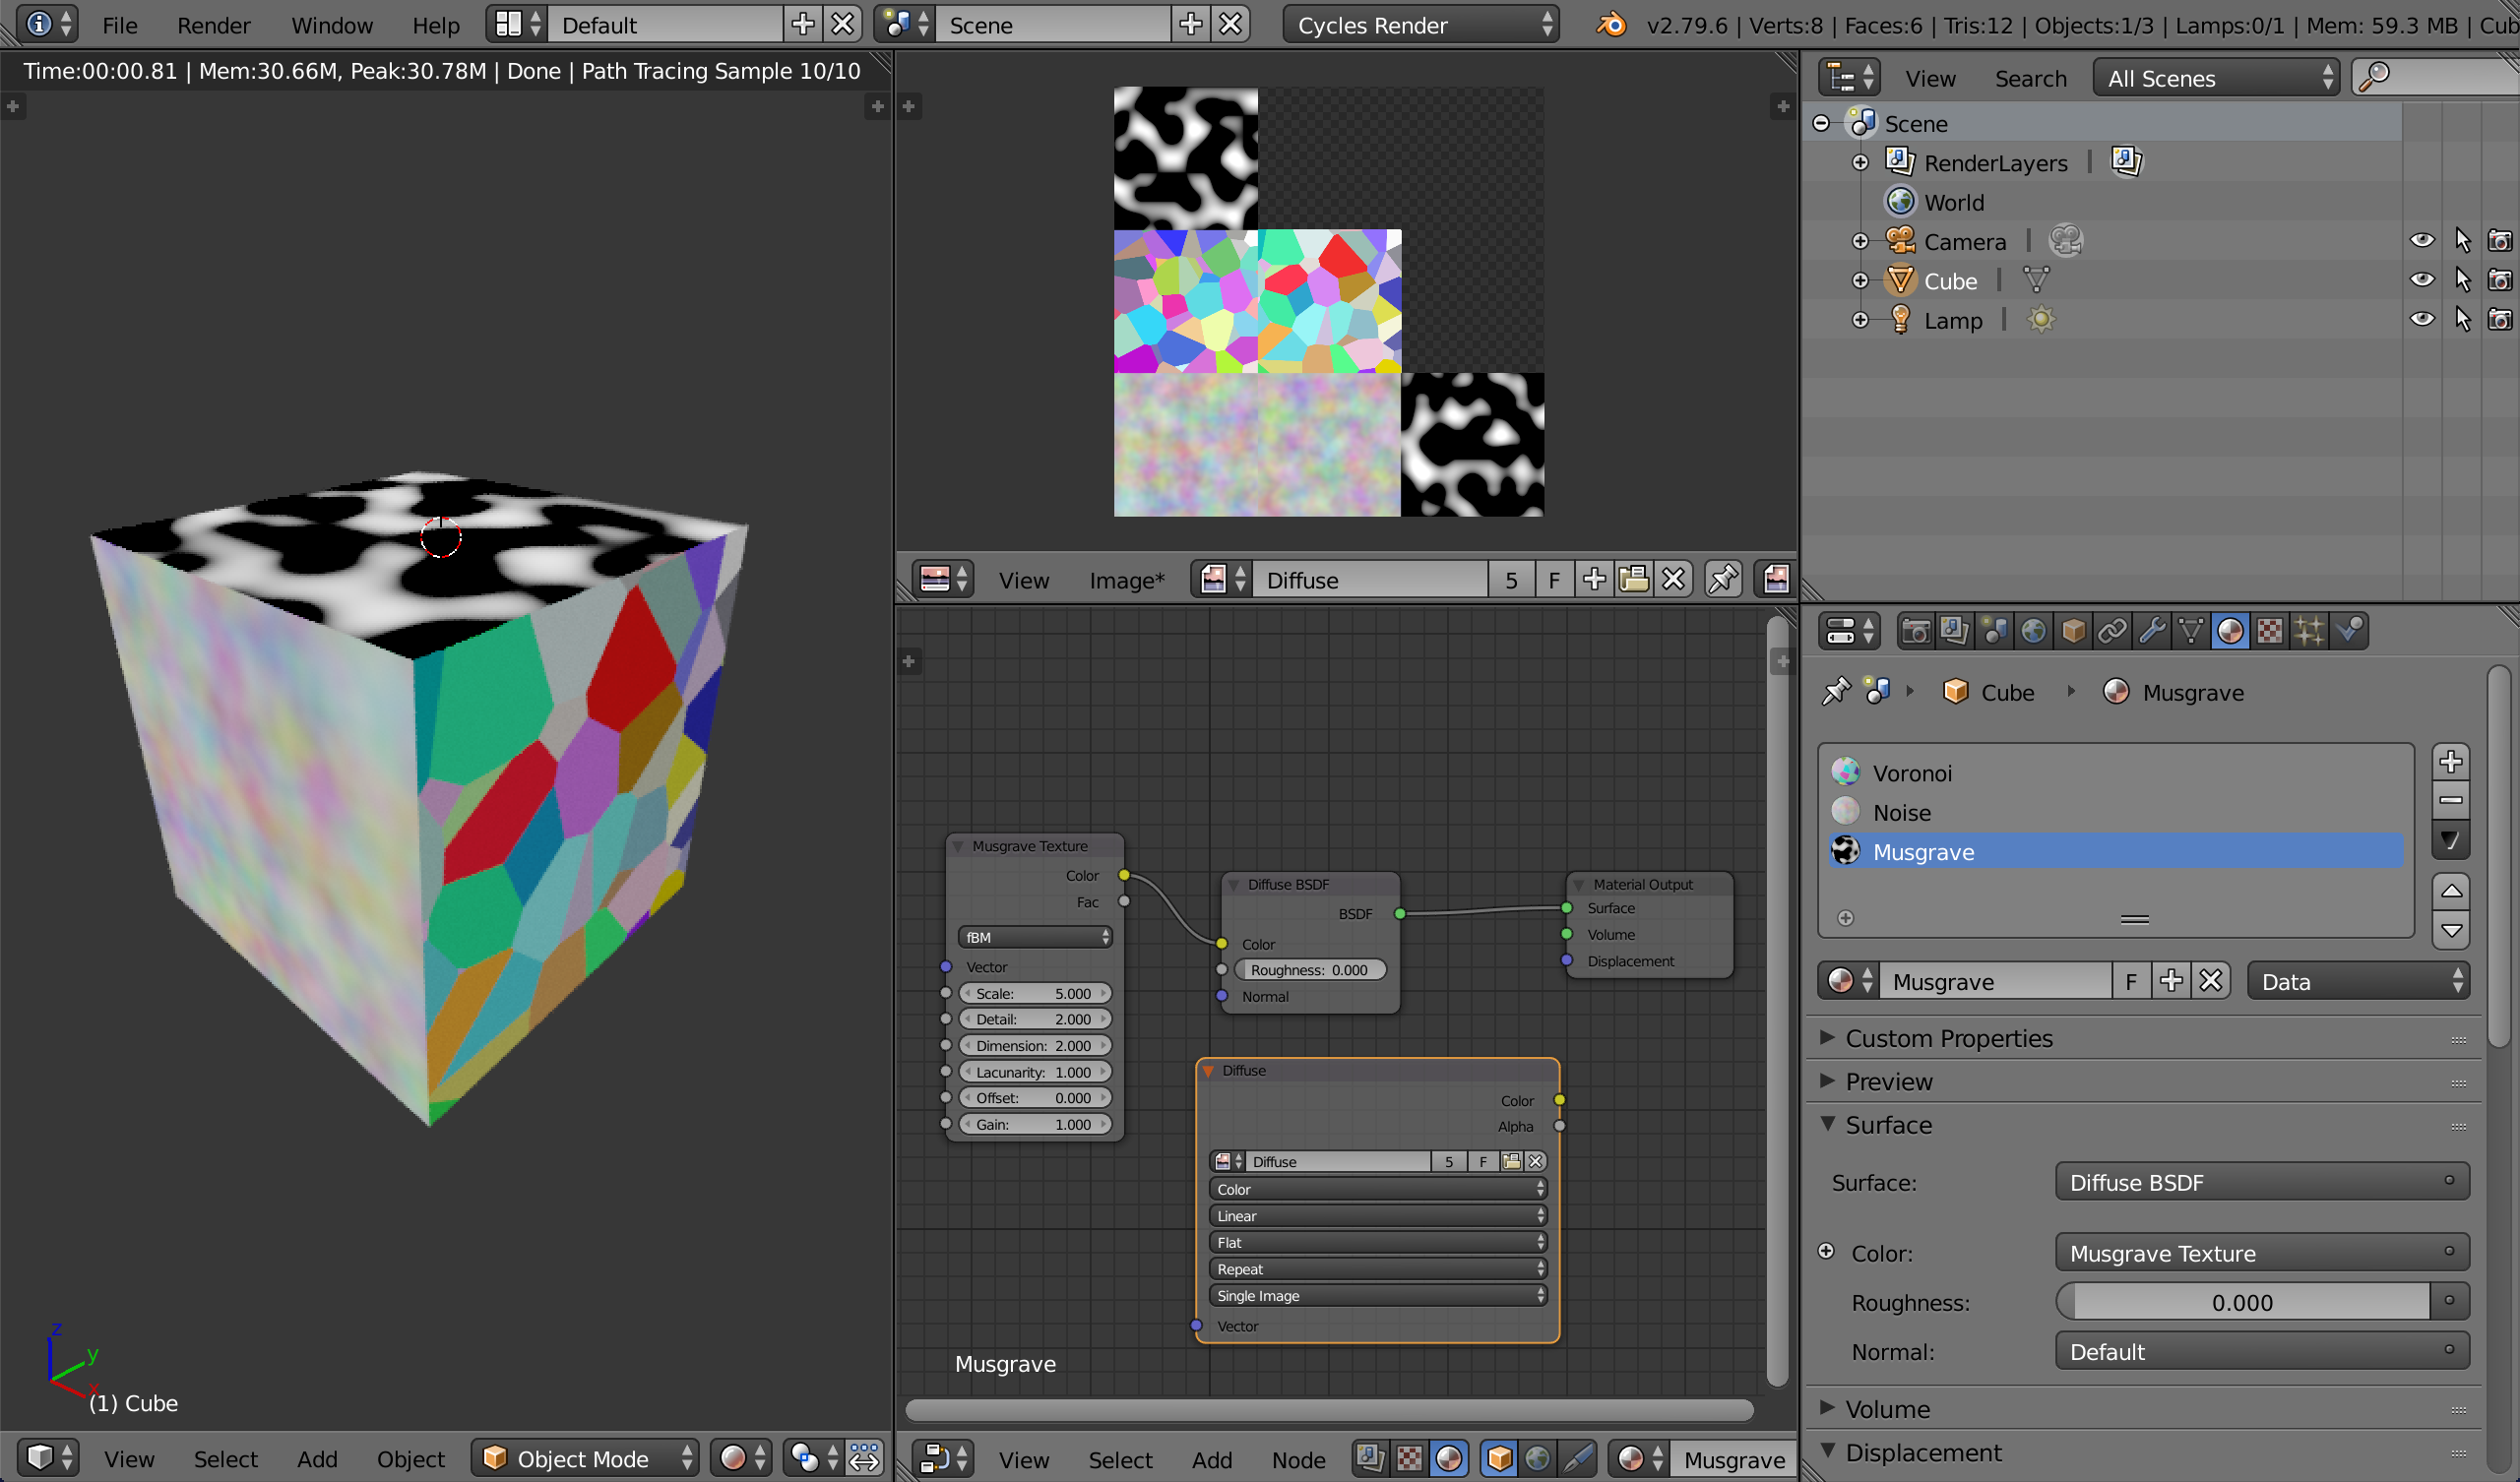Open the Texture properties checker tab
Image resolution: width=2520 pixels, height=1482 pixels.
click(x=2270, y=631)
